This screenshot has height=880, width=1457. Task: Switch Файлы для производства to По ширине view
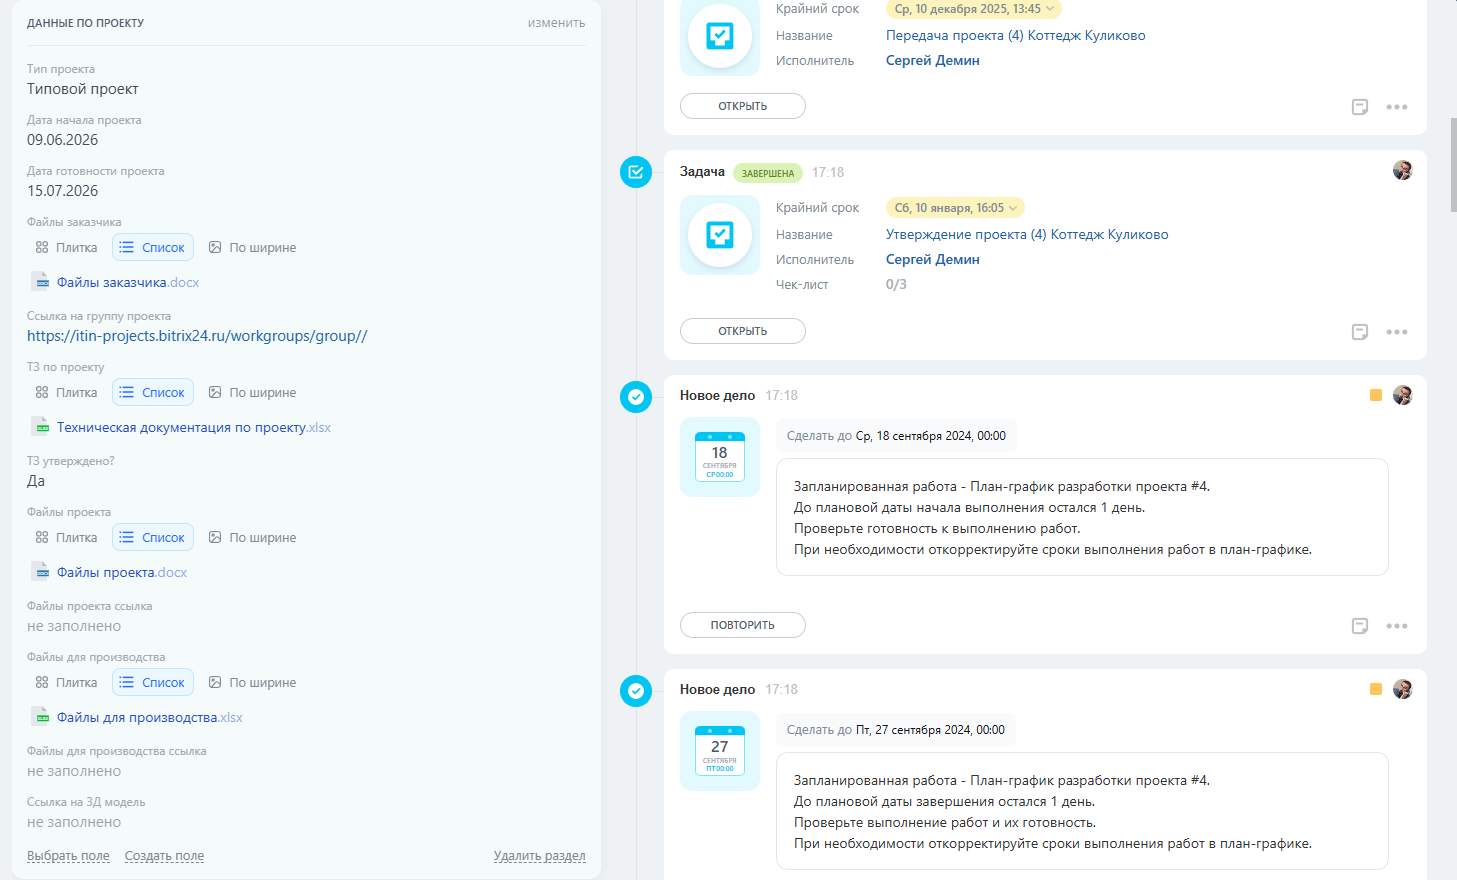[x=252, y=682]
